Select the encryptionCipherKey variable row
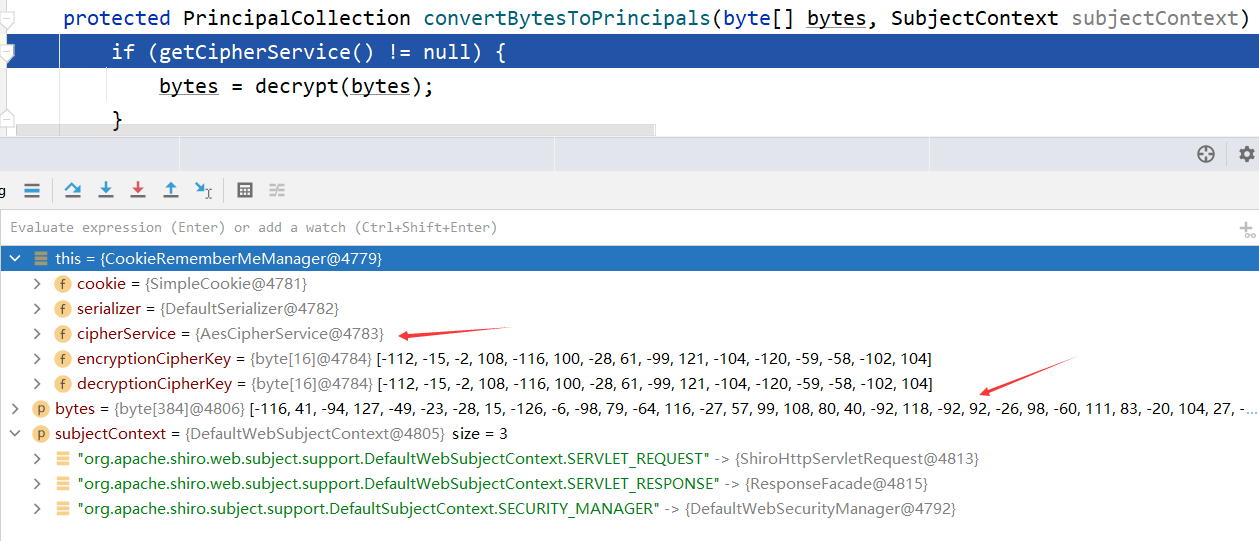The width and height of the screenshot is (1259, 541). click(629, 358)
